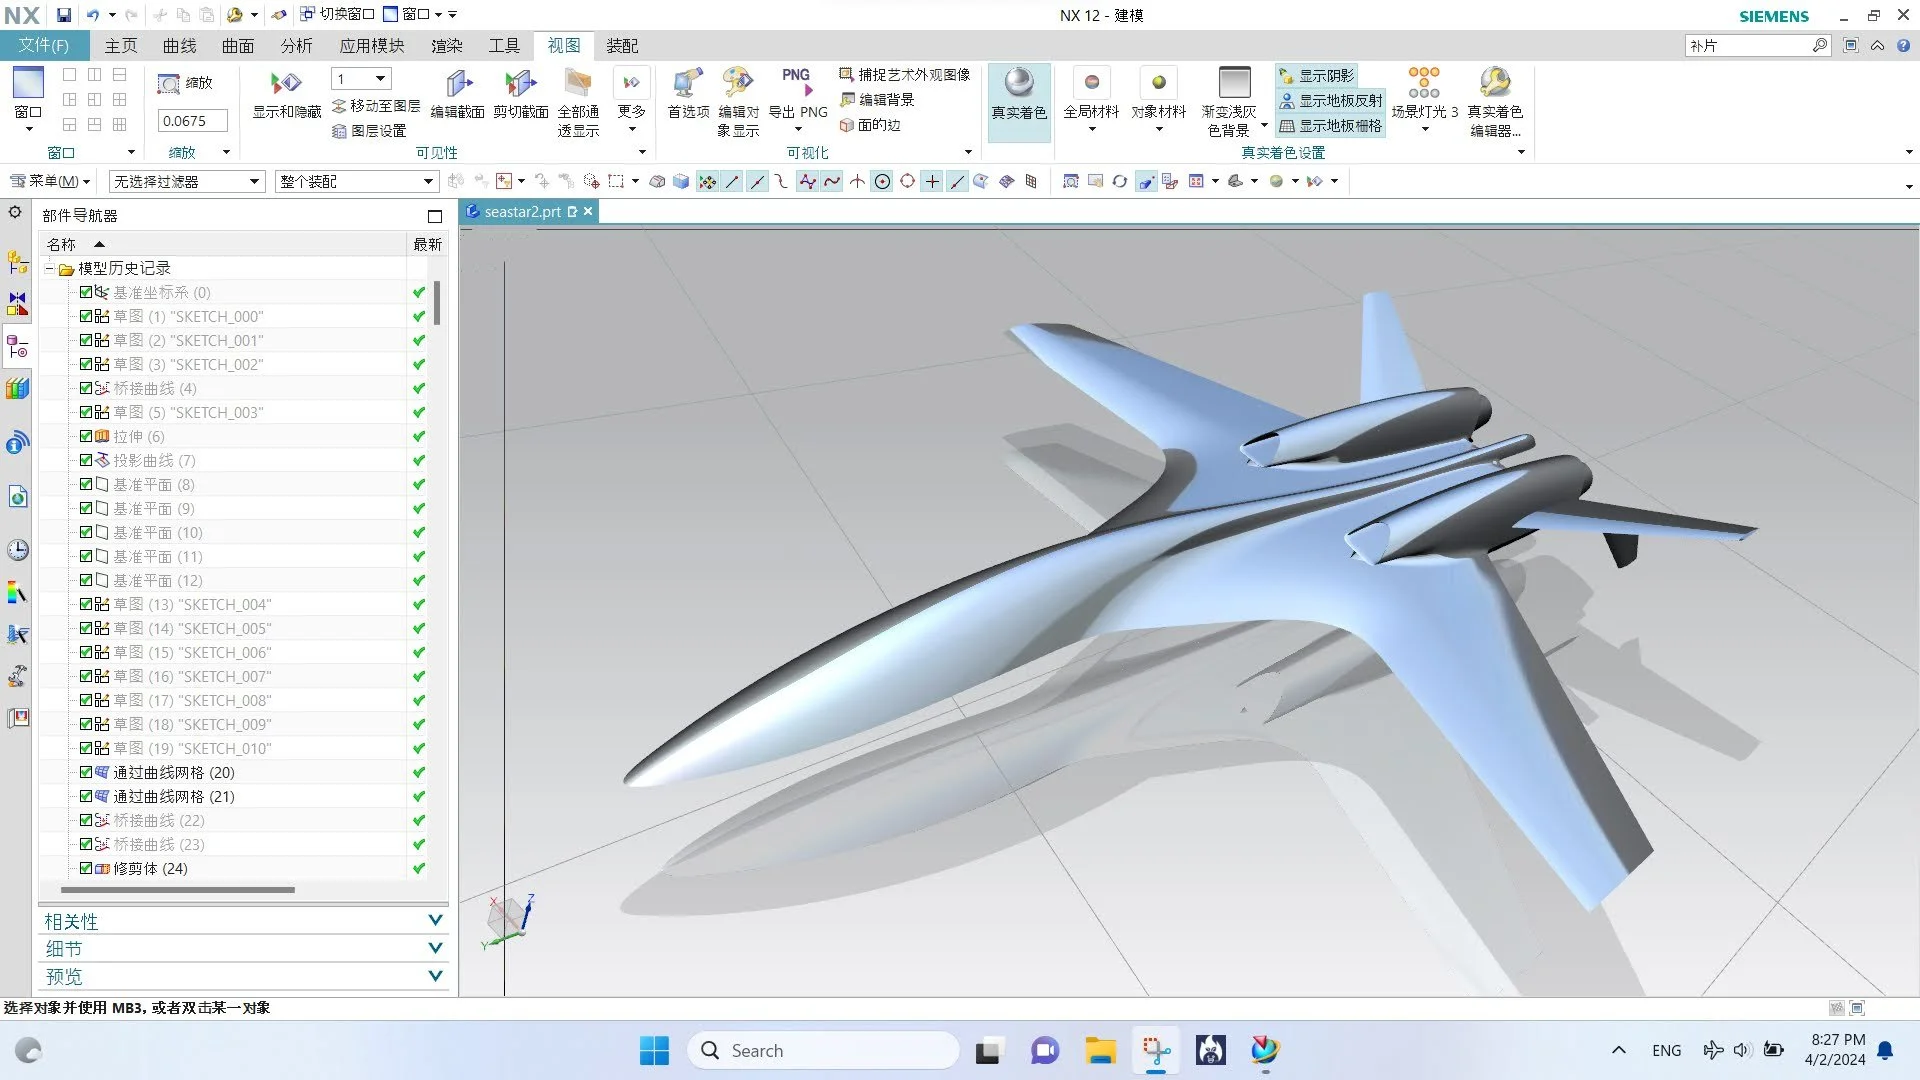This screenshot has height=1080, width=1920.
Task: Open the True Shading Editor
Action: [1494, 83]
